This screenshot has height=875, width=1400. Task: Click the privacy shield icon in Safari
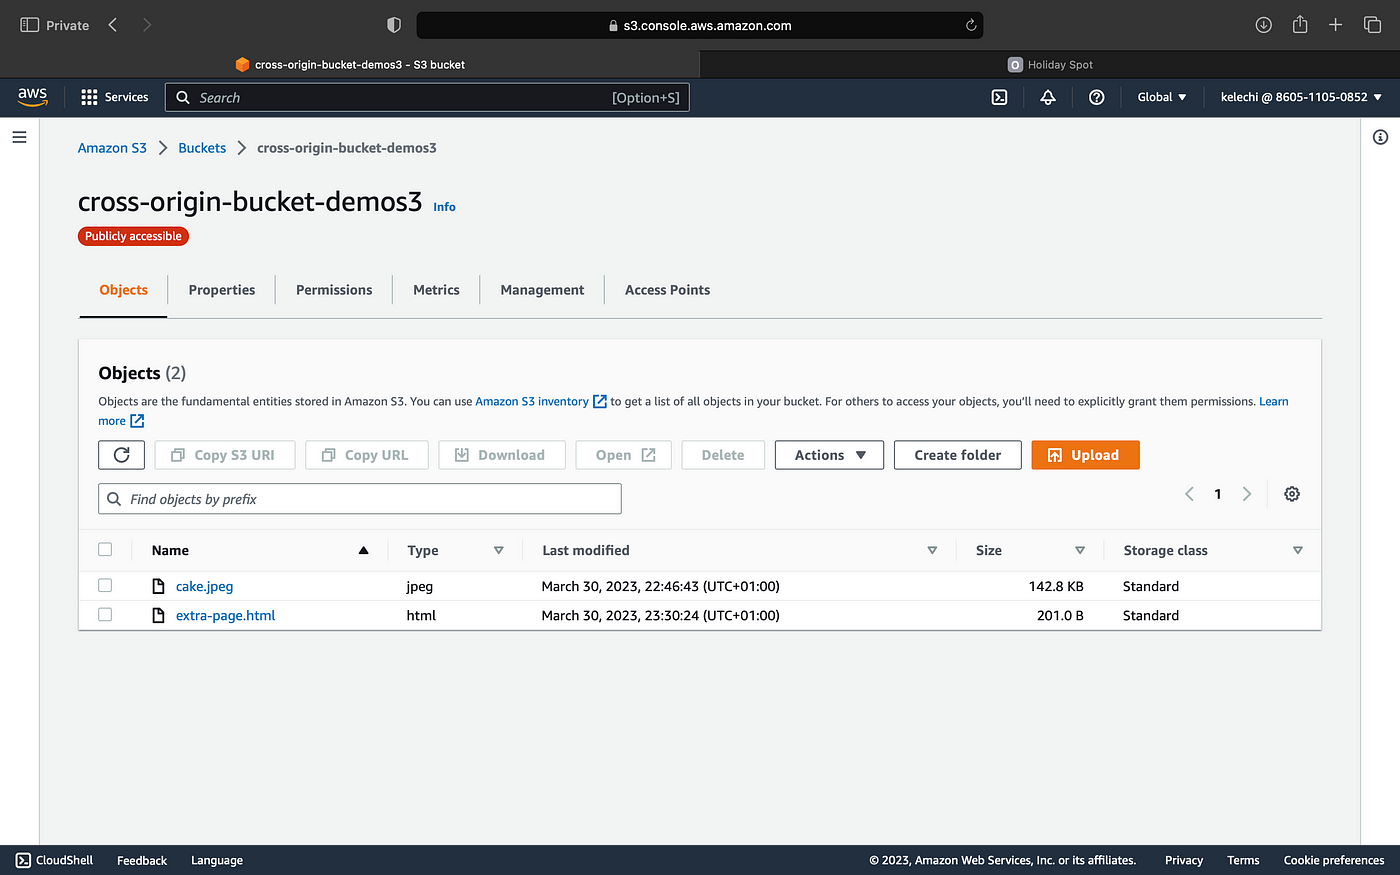pos(394,25)
